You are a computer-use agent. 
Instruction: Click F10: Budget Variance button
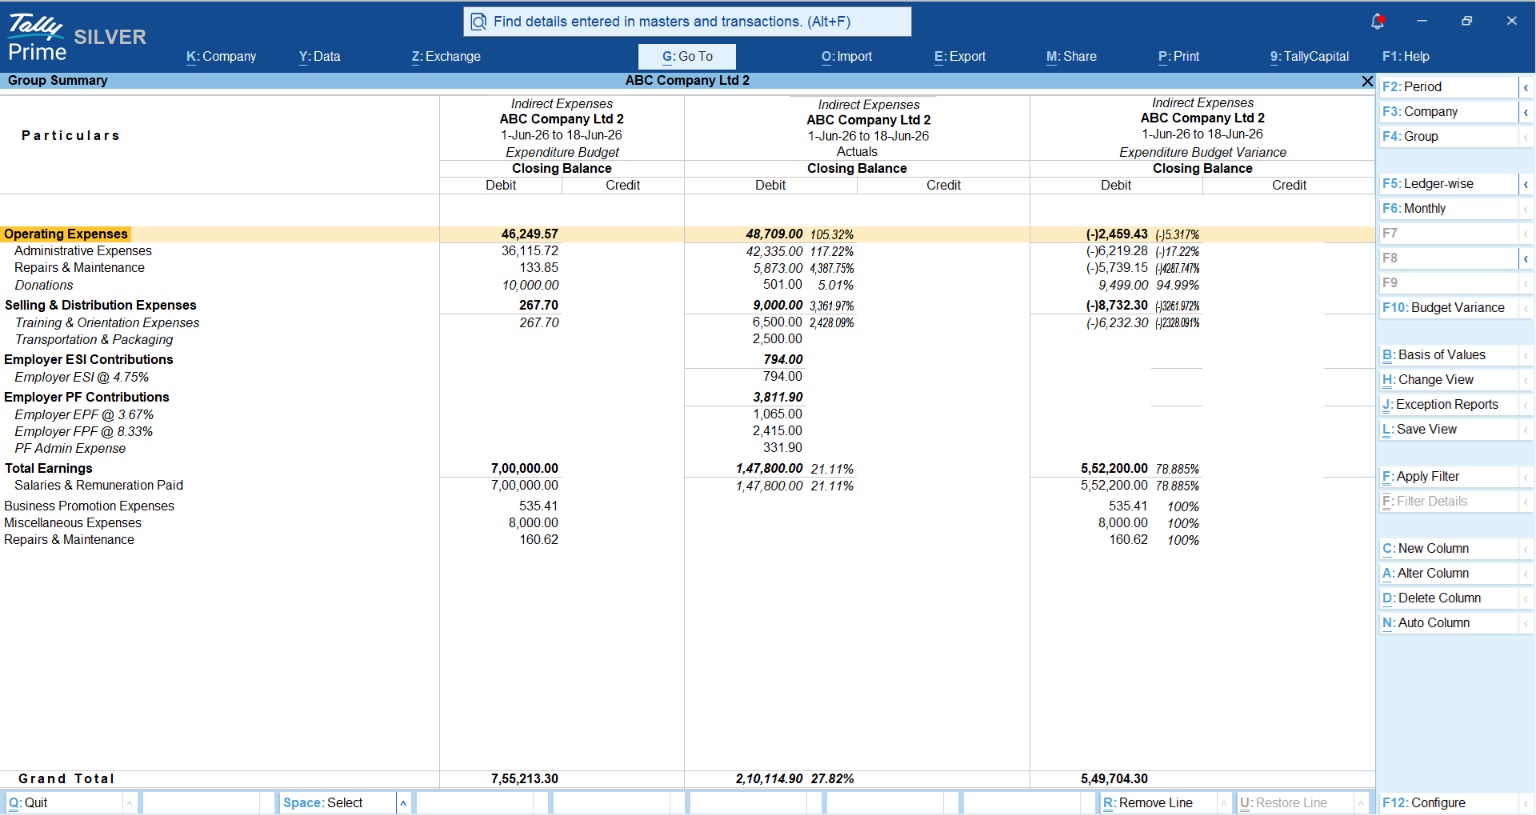click(x=1448, y=308)
